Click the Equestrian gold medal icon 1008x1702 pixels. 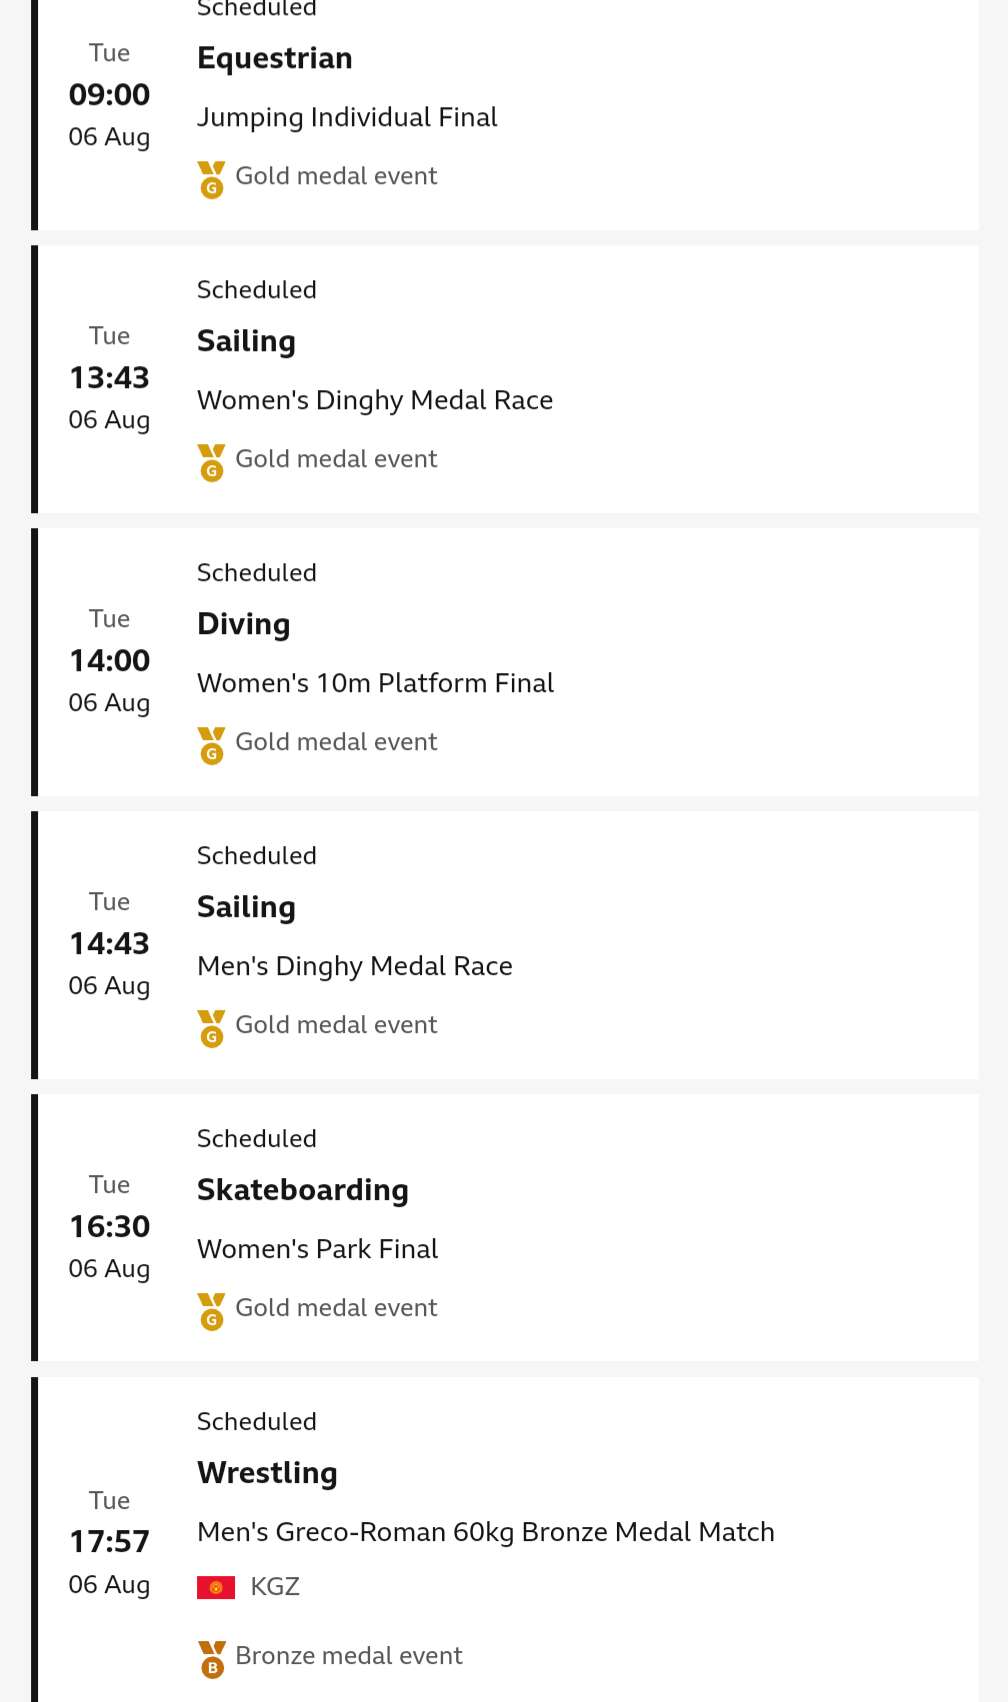(211, 180)
